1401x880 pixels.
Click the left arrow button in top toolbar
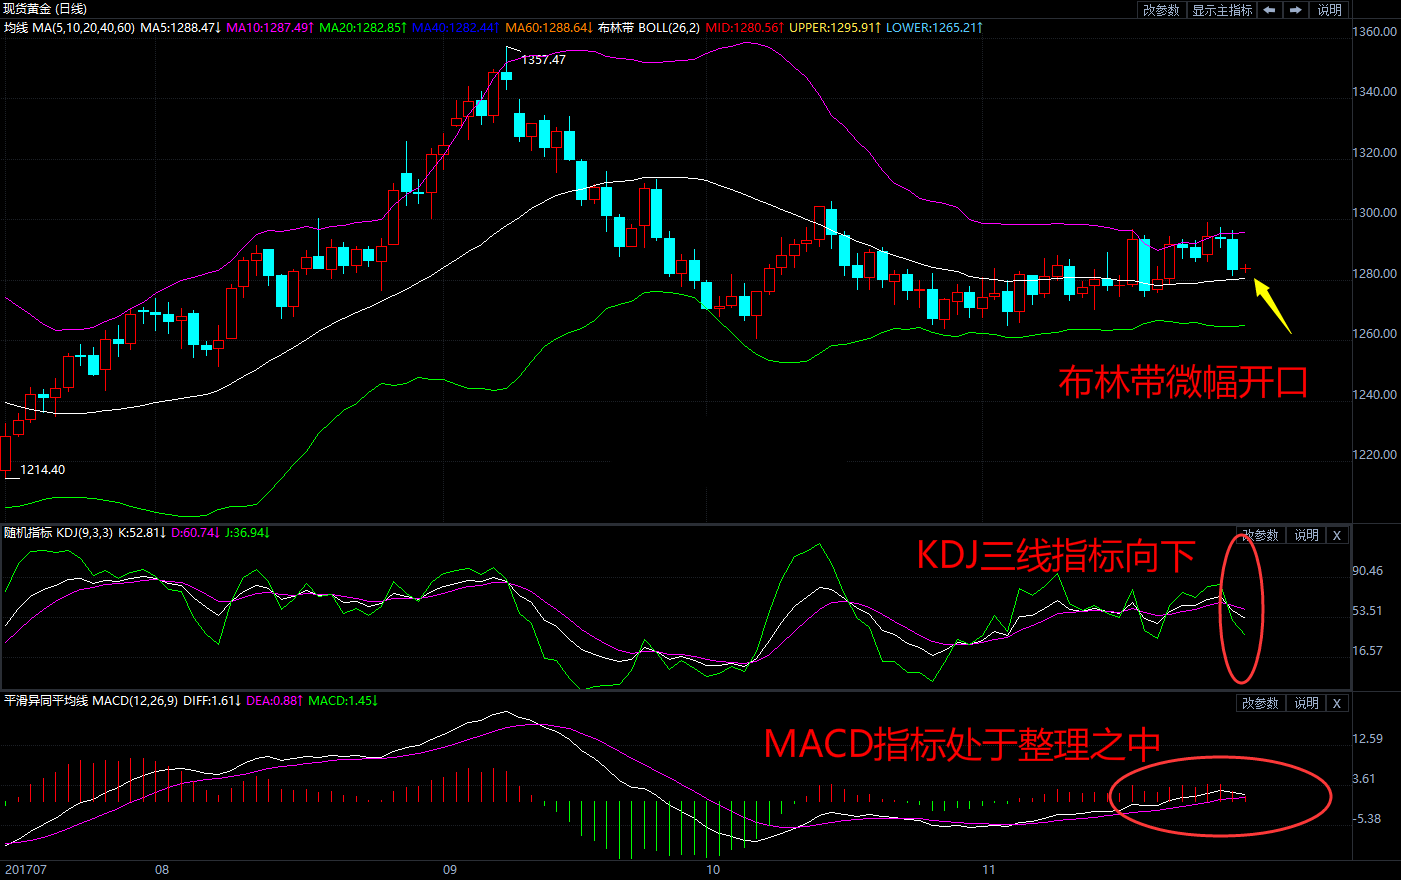coord(1269,10)
